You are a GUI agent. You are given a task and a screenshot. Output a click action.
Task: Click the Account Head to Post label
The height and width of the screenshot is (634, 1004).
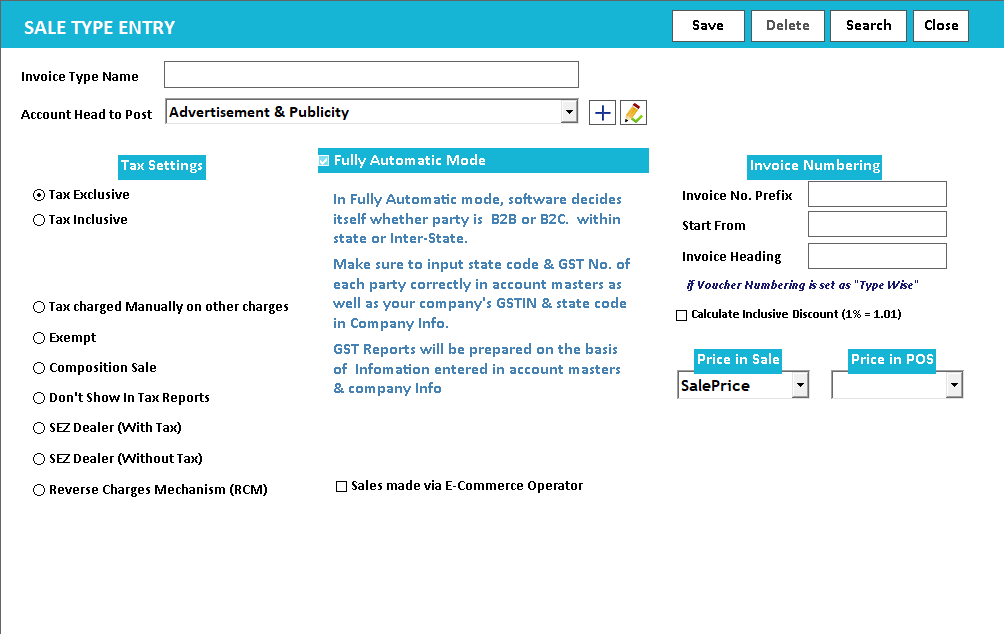click(86, 115)
